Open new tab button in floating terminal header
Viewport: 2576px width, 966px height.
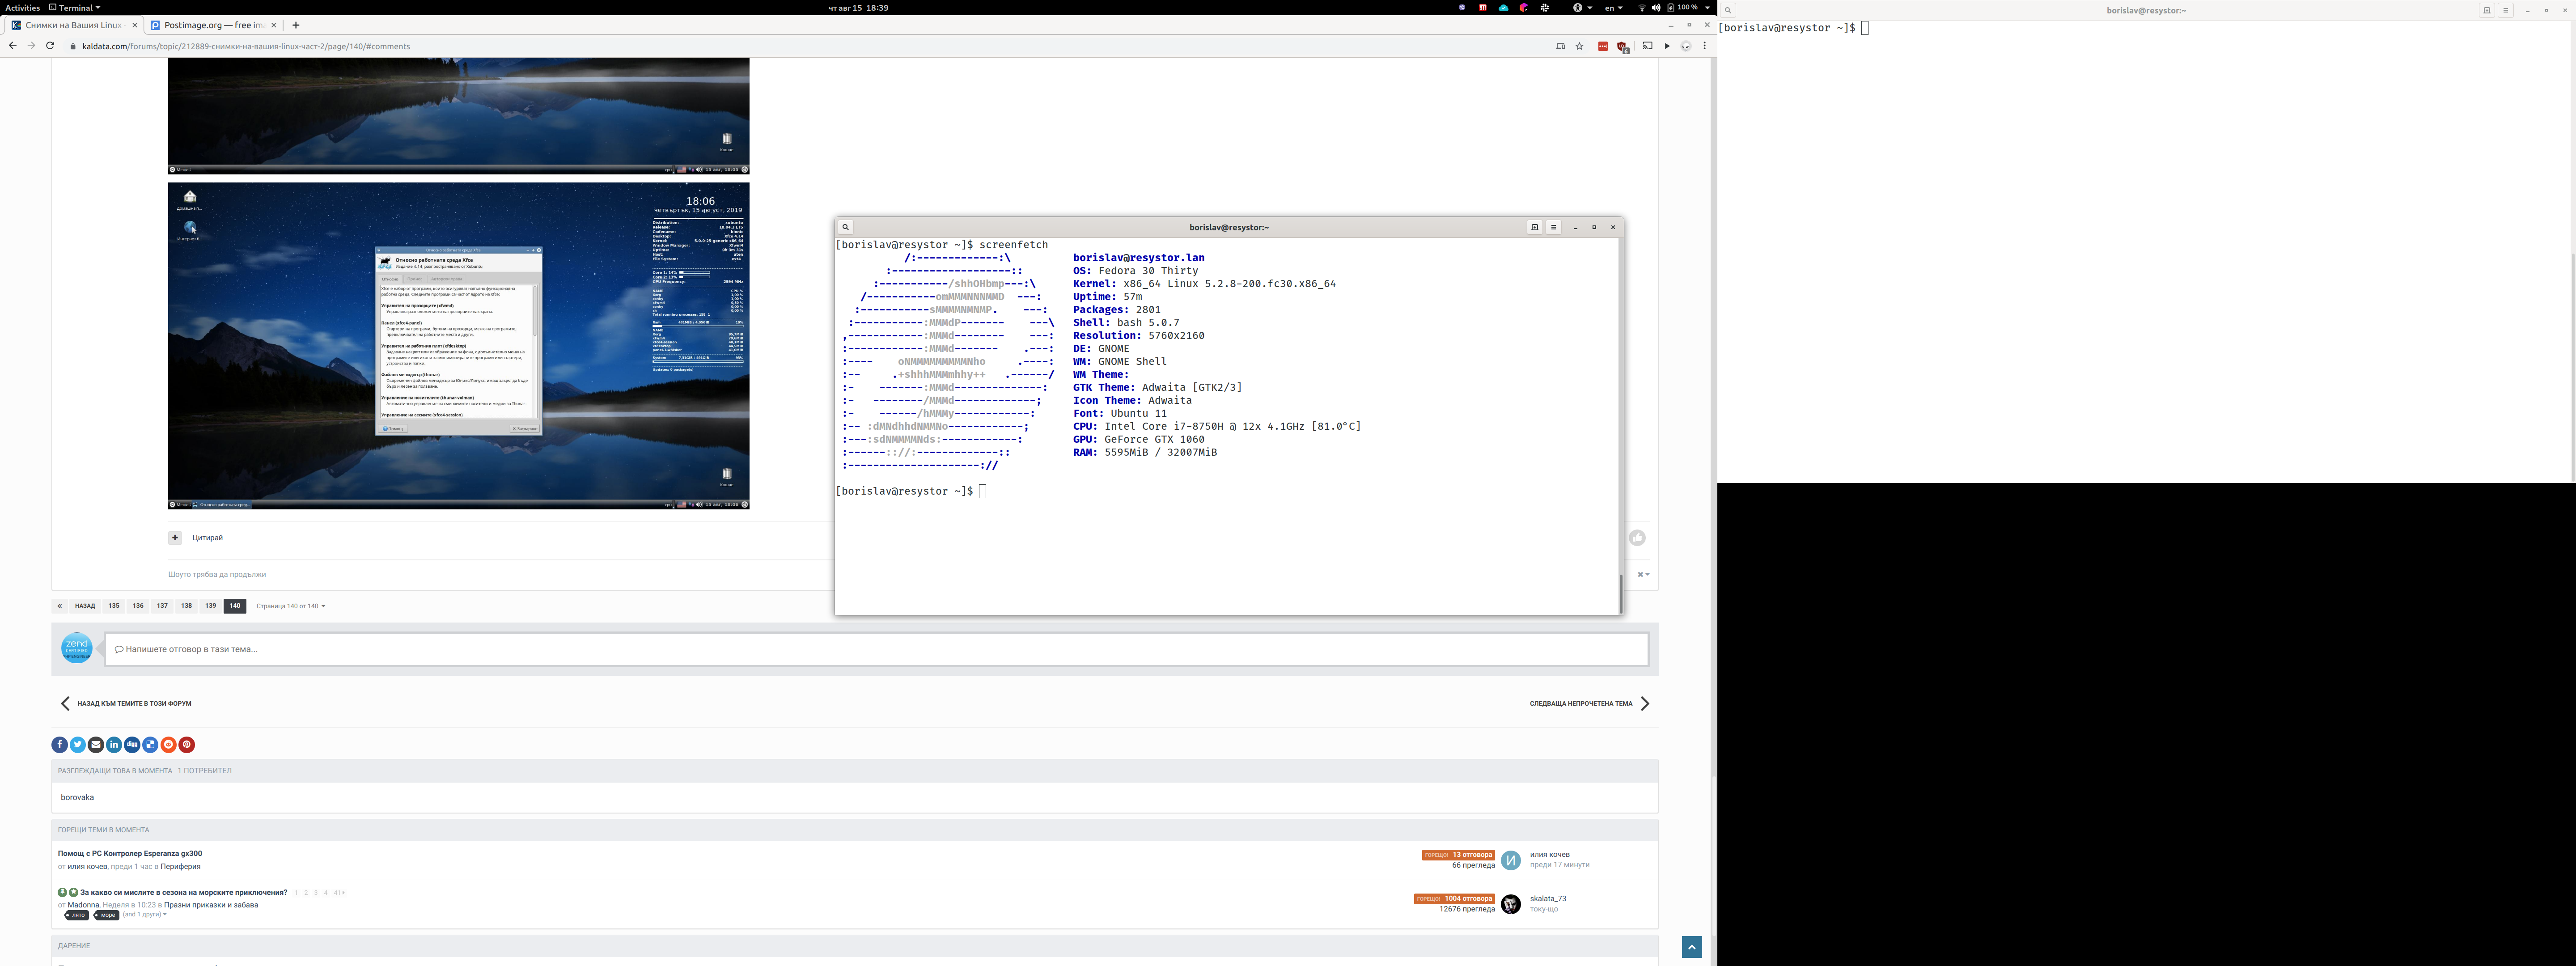(x=1535, y=227)
